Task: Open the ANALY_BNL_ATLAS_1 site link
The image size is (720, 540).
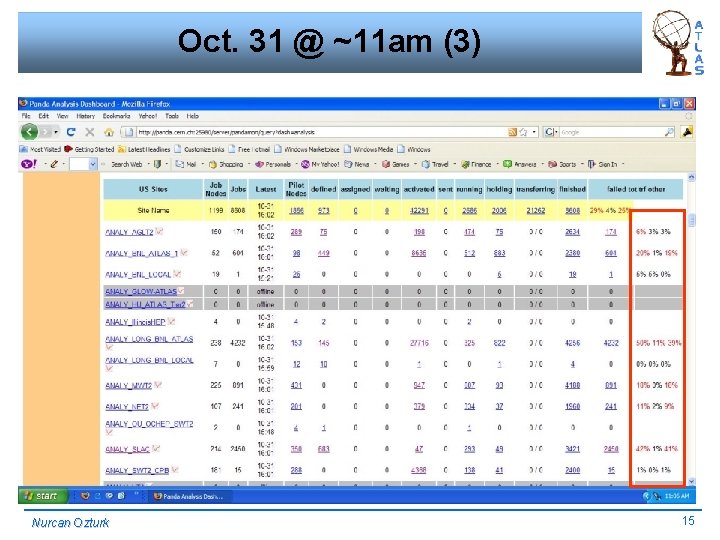Action: tap(141, 253)
